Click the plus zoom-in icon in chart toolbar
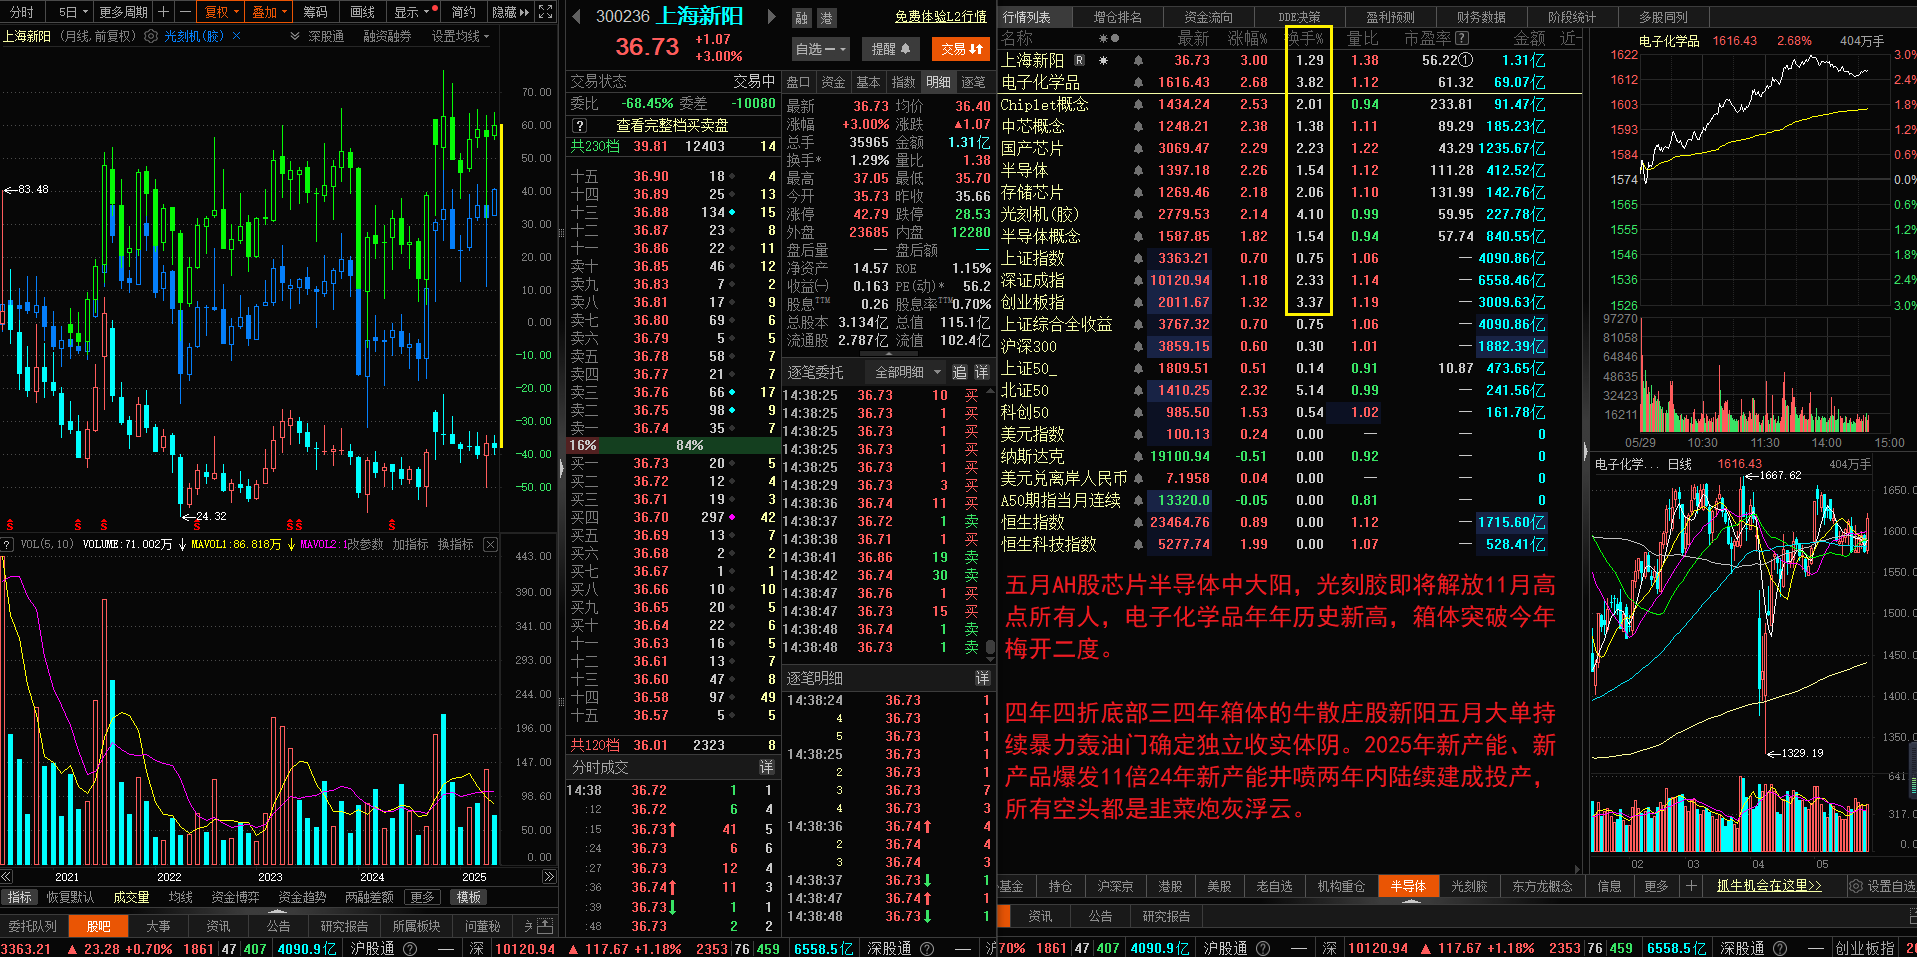This screenshot has height=957, width=1917. tap(163, 12)
